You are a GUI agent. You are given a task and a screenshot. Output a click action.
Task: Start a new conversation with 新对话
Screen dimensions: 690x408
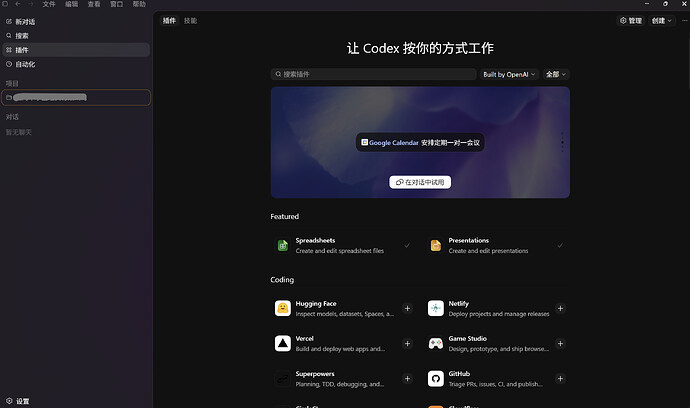click(76, 22)
